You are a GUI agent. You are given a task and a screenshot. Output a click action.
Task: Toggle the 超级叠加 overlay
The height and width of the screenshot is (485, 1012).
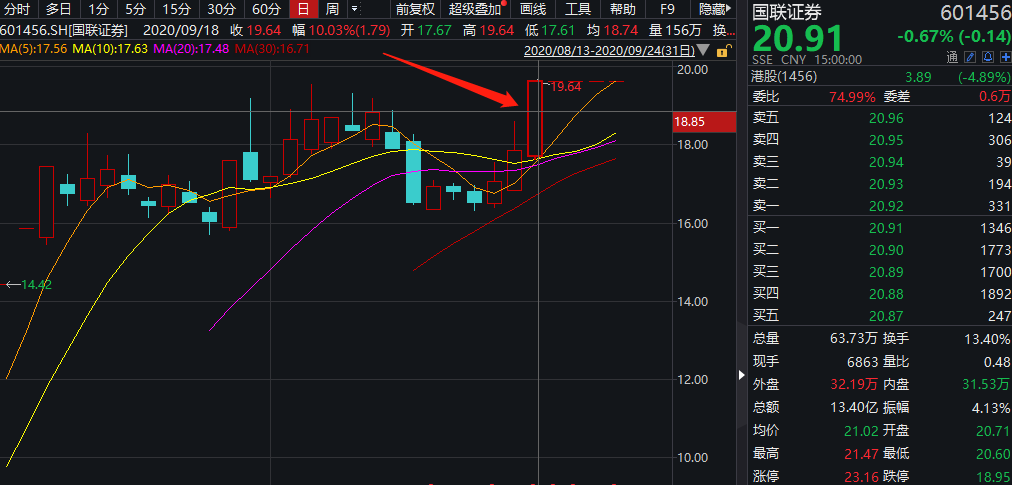point(474,9)
